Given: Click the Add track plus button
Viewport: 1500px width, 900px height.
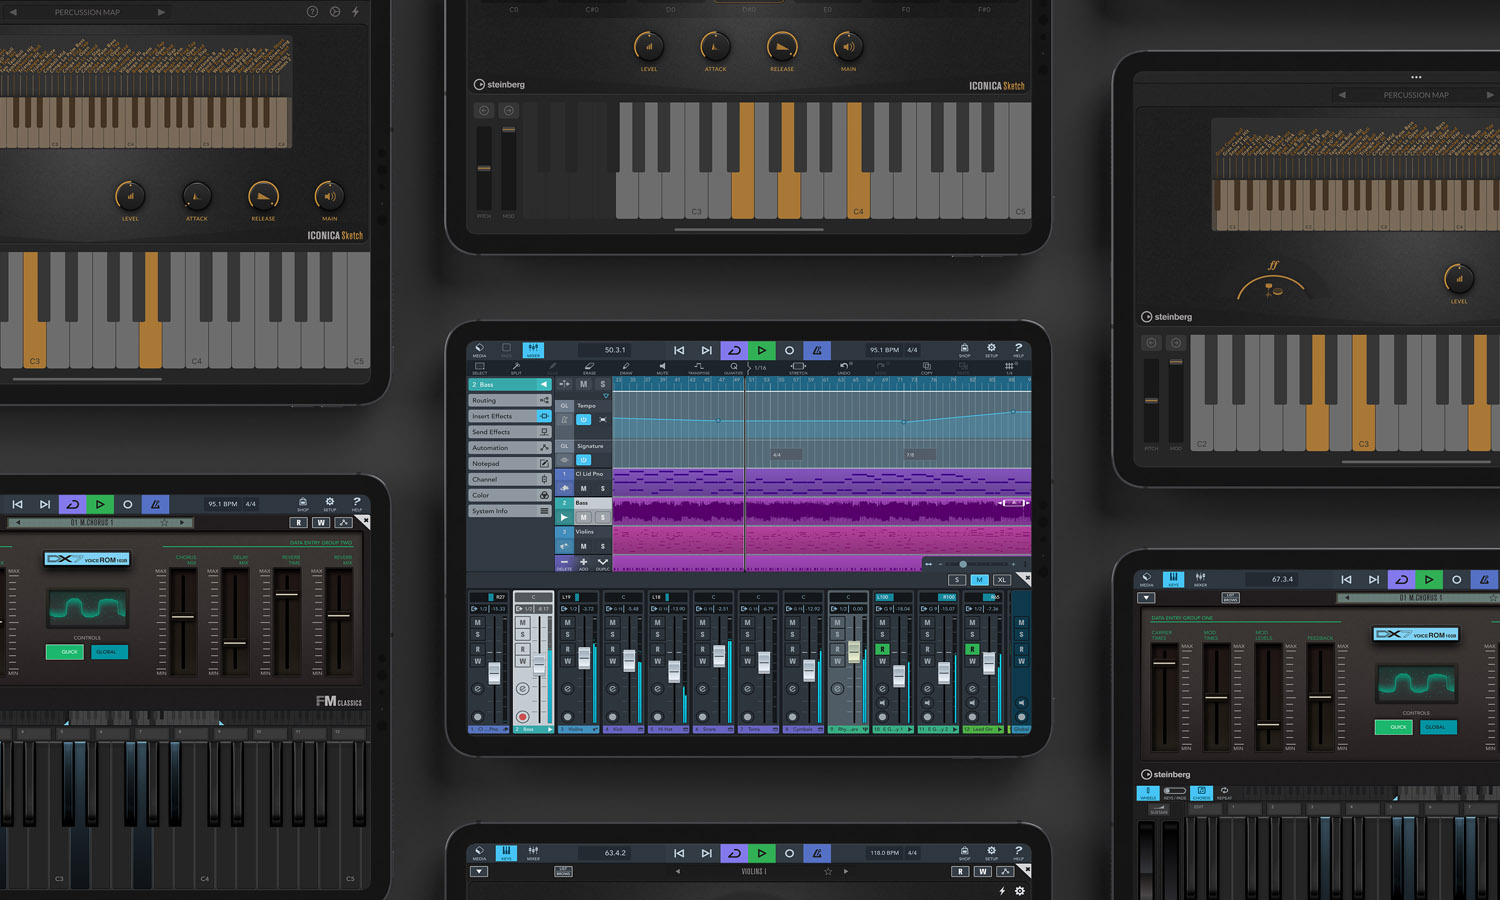Looking at the screenshot, I should 583,563.
